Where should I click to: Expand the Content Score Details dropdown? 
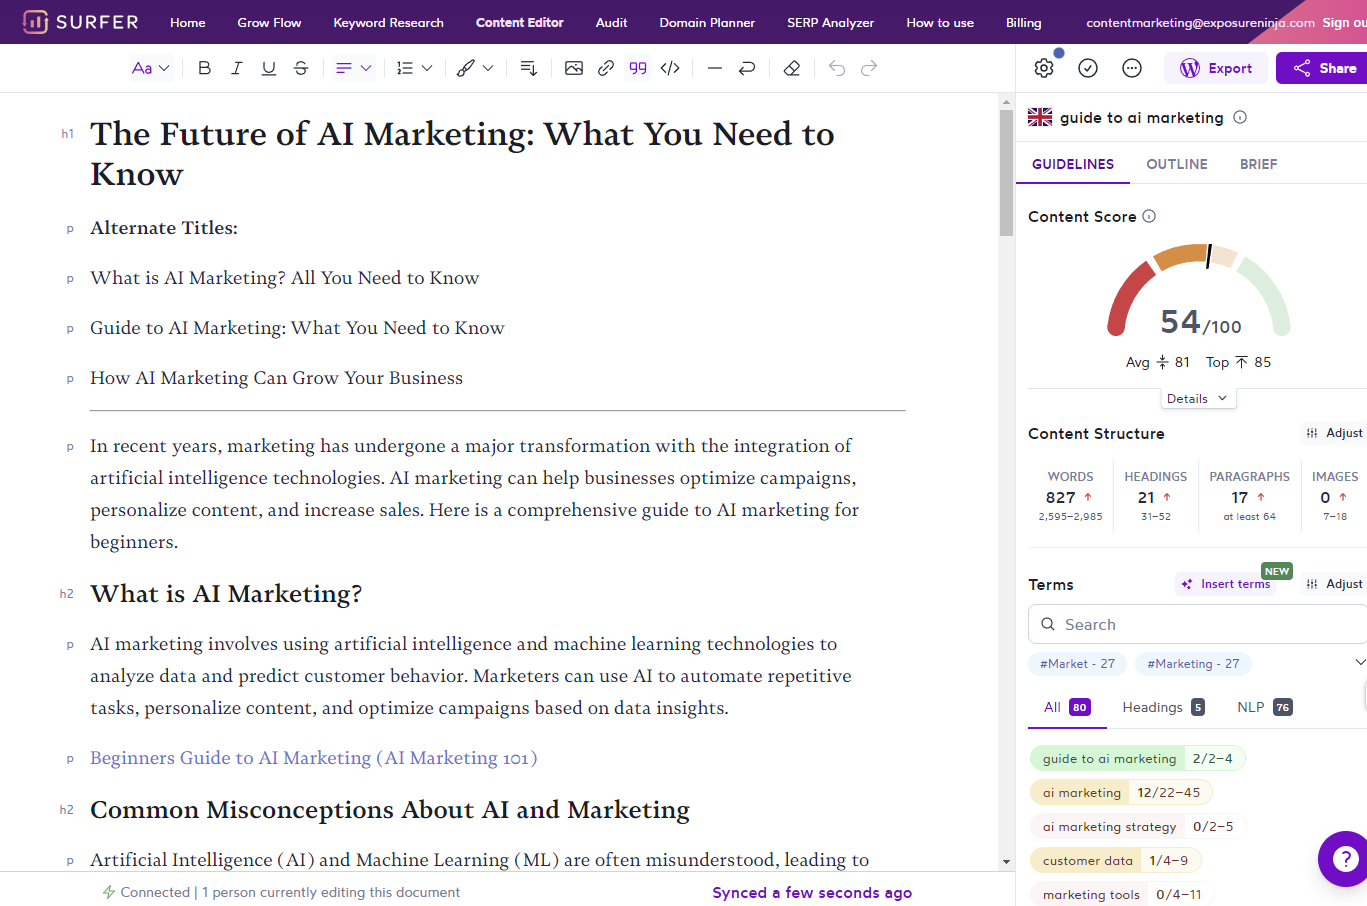(x=1197, y=398)
